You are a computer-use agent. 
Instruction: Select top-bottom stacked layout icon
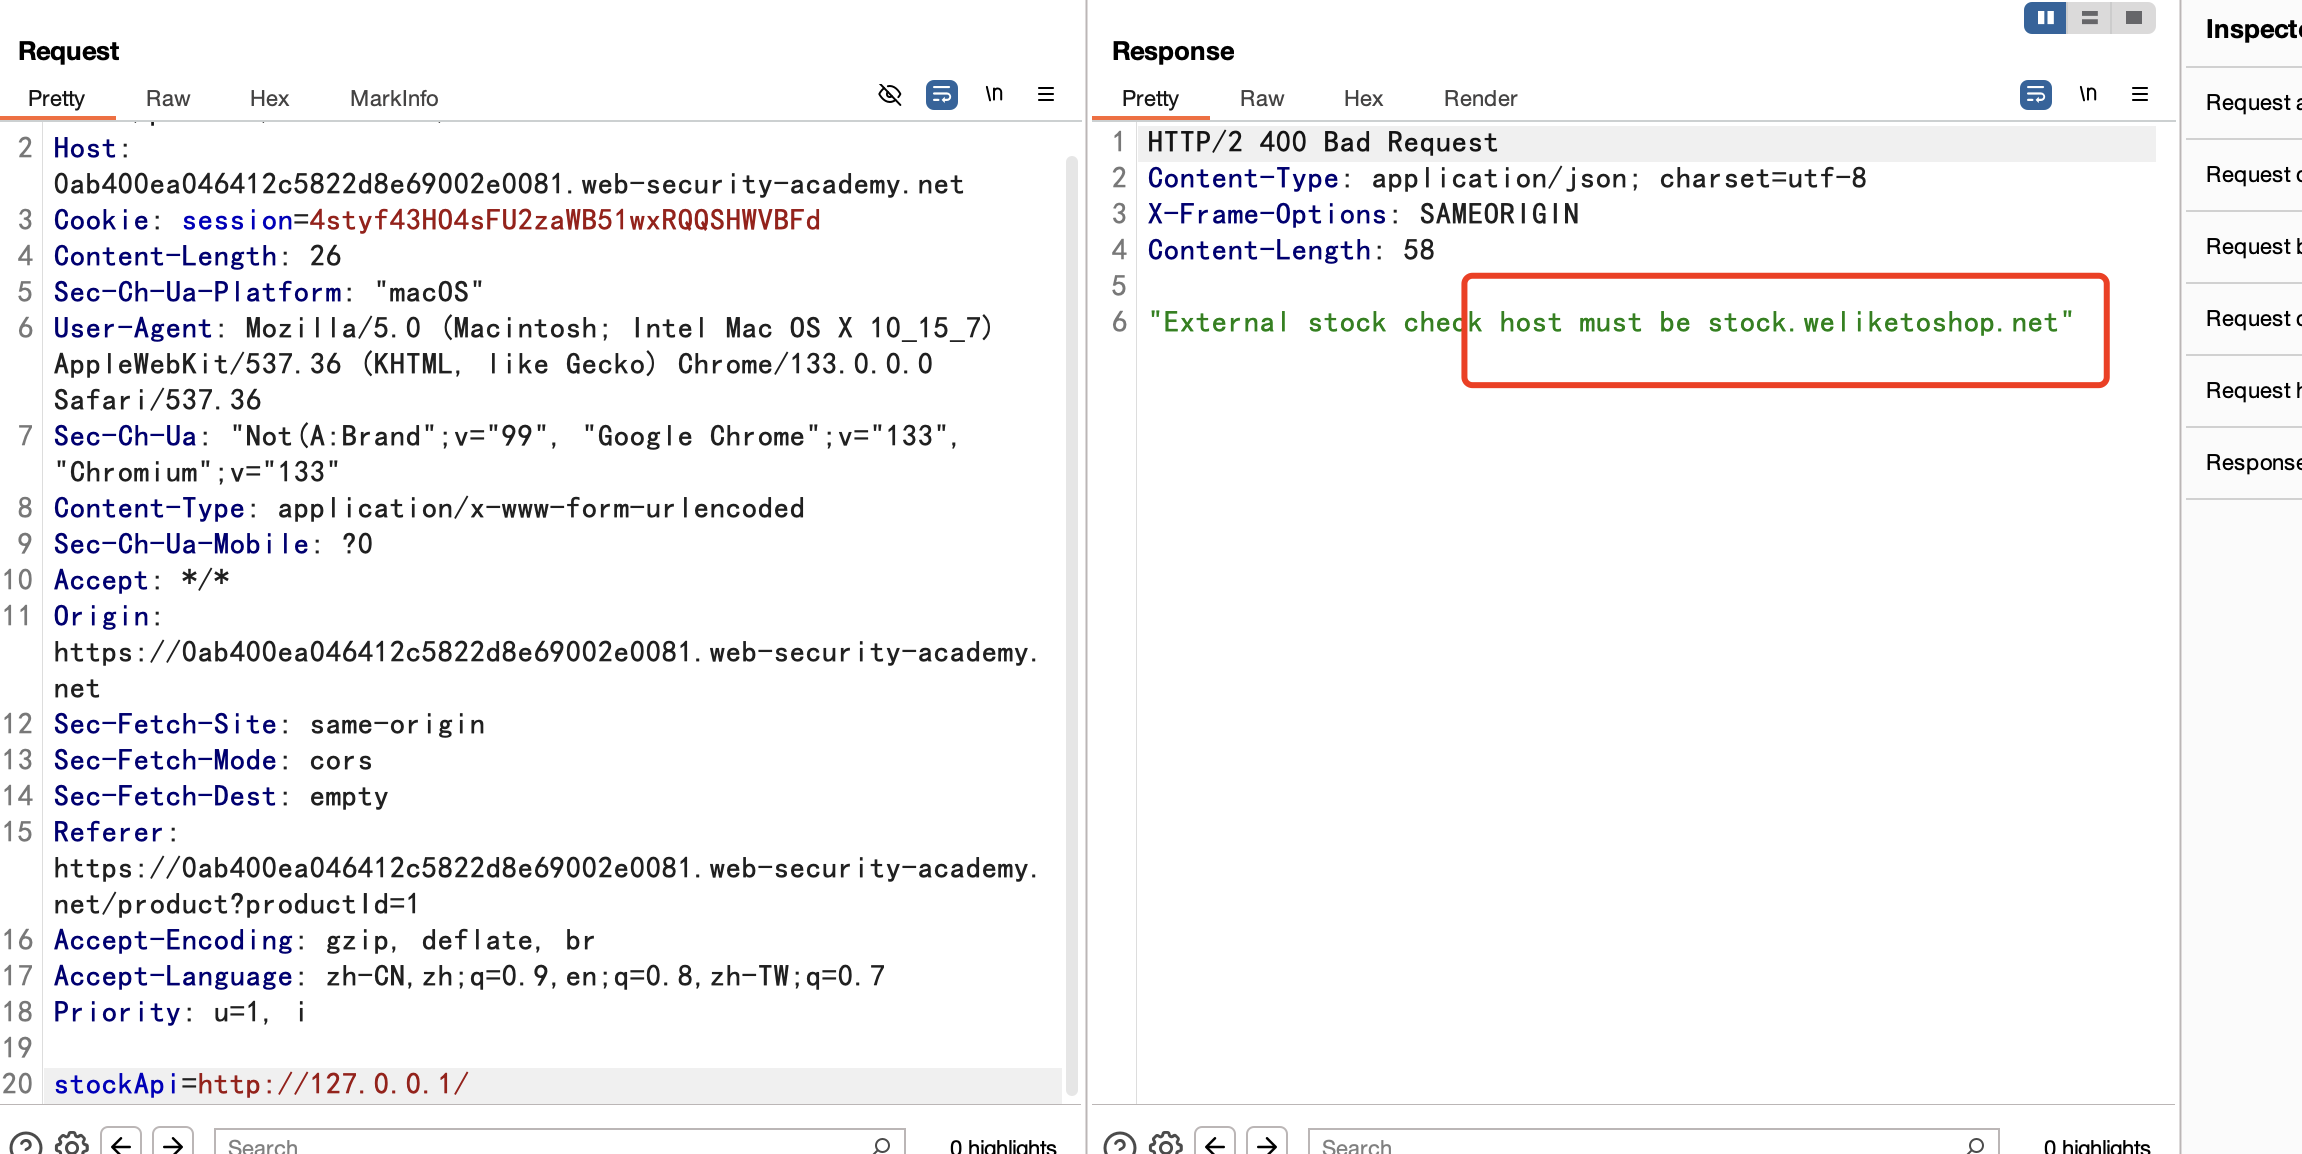click(x=2089, y=18)
